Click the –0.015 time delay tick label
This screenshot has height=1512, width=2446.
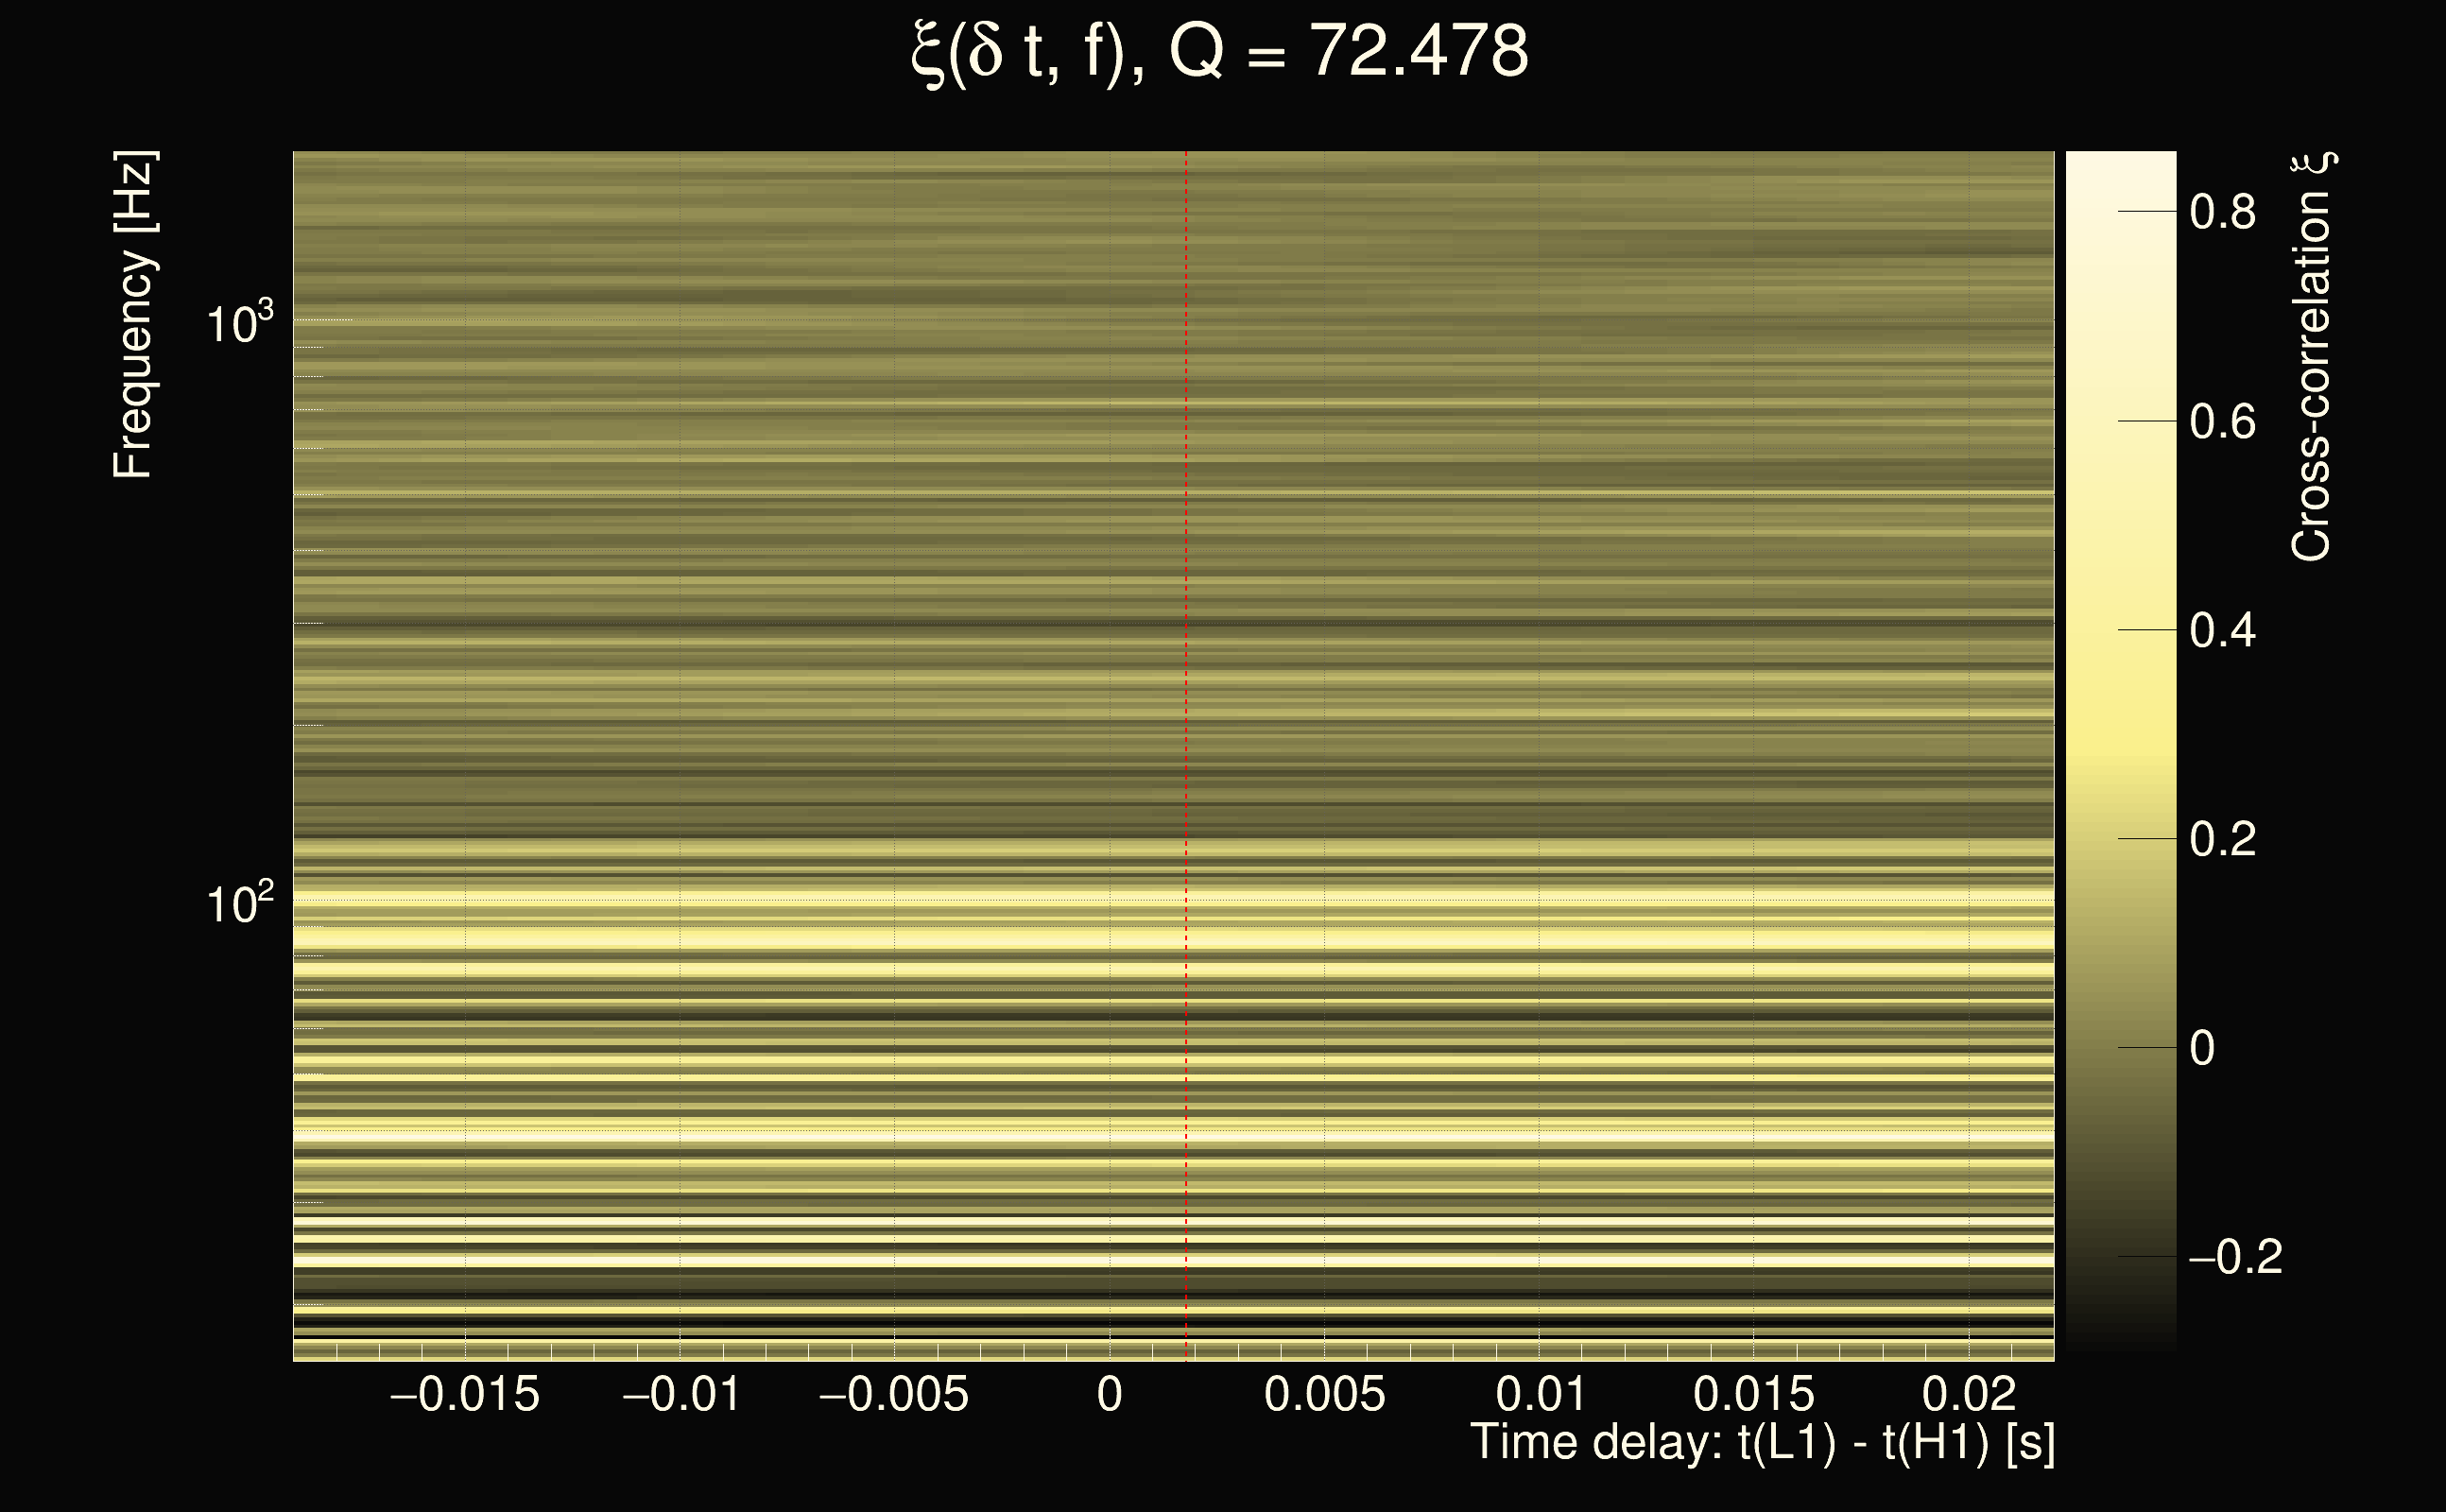(465, 1394)
